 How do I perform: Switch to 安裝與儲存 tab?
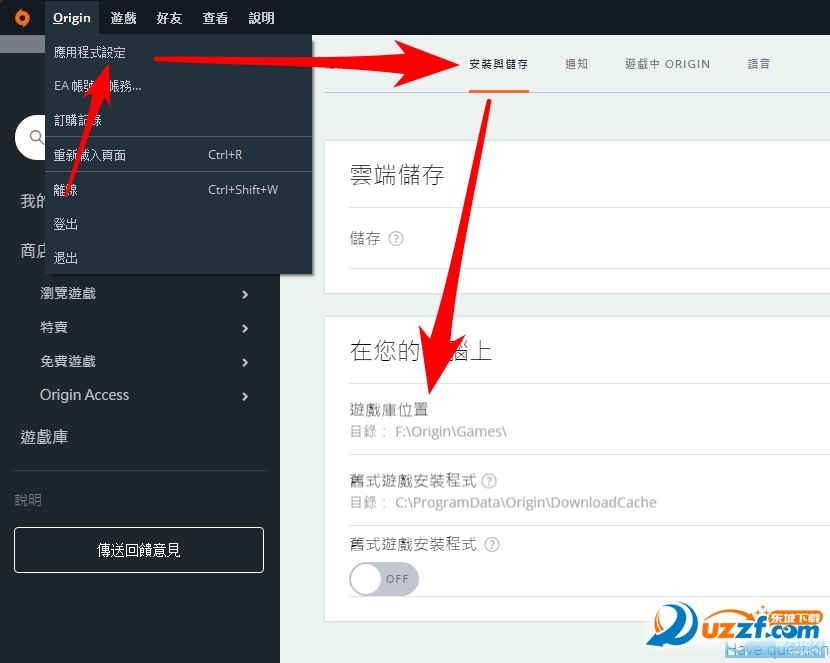(499, 64)
